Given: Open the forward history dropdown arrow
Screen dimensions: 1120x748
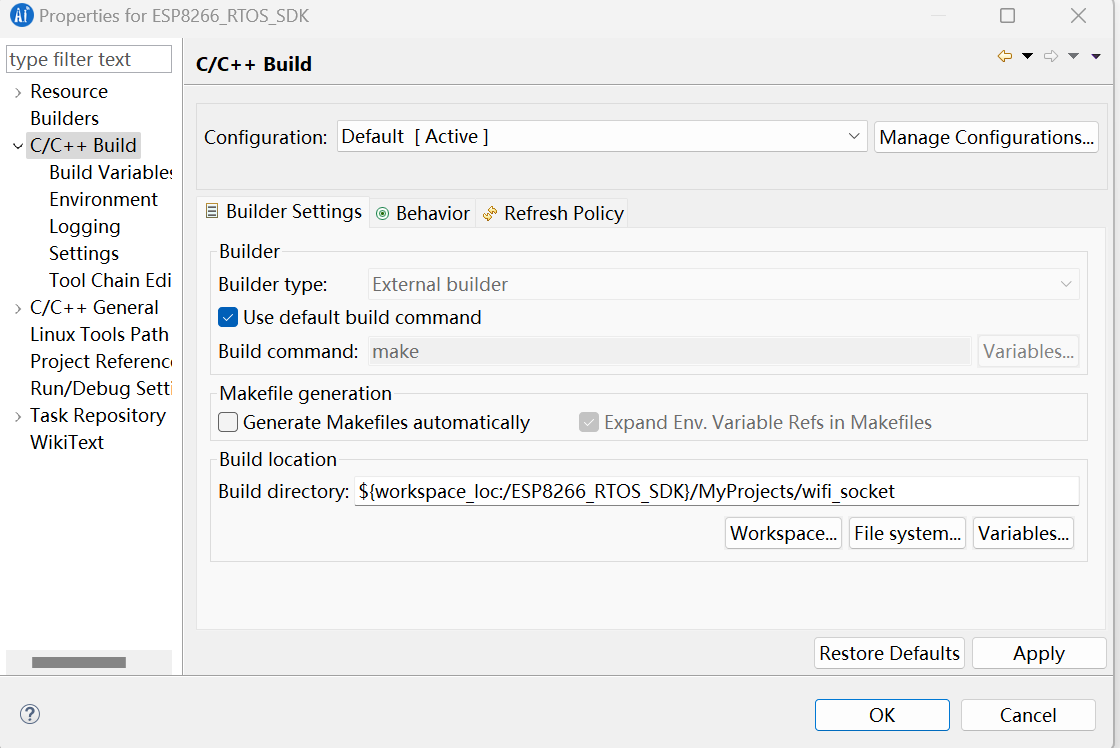Looking at the screenshot, I should pyautogui.click(x=1073, y=56).
